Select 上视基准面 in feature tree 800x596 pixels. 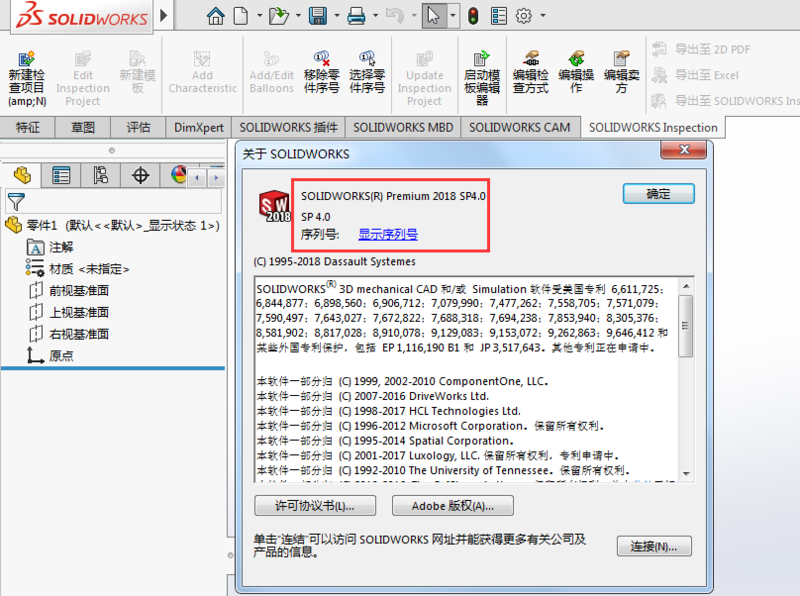tap(68, 312)
